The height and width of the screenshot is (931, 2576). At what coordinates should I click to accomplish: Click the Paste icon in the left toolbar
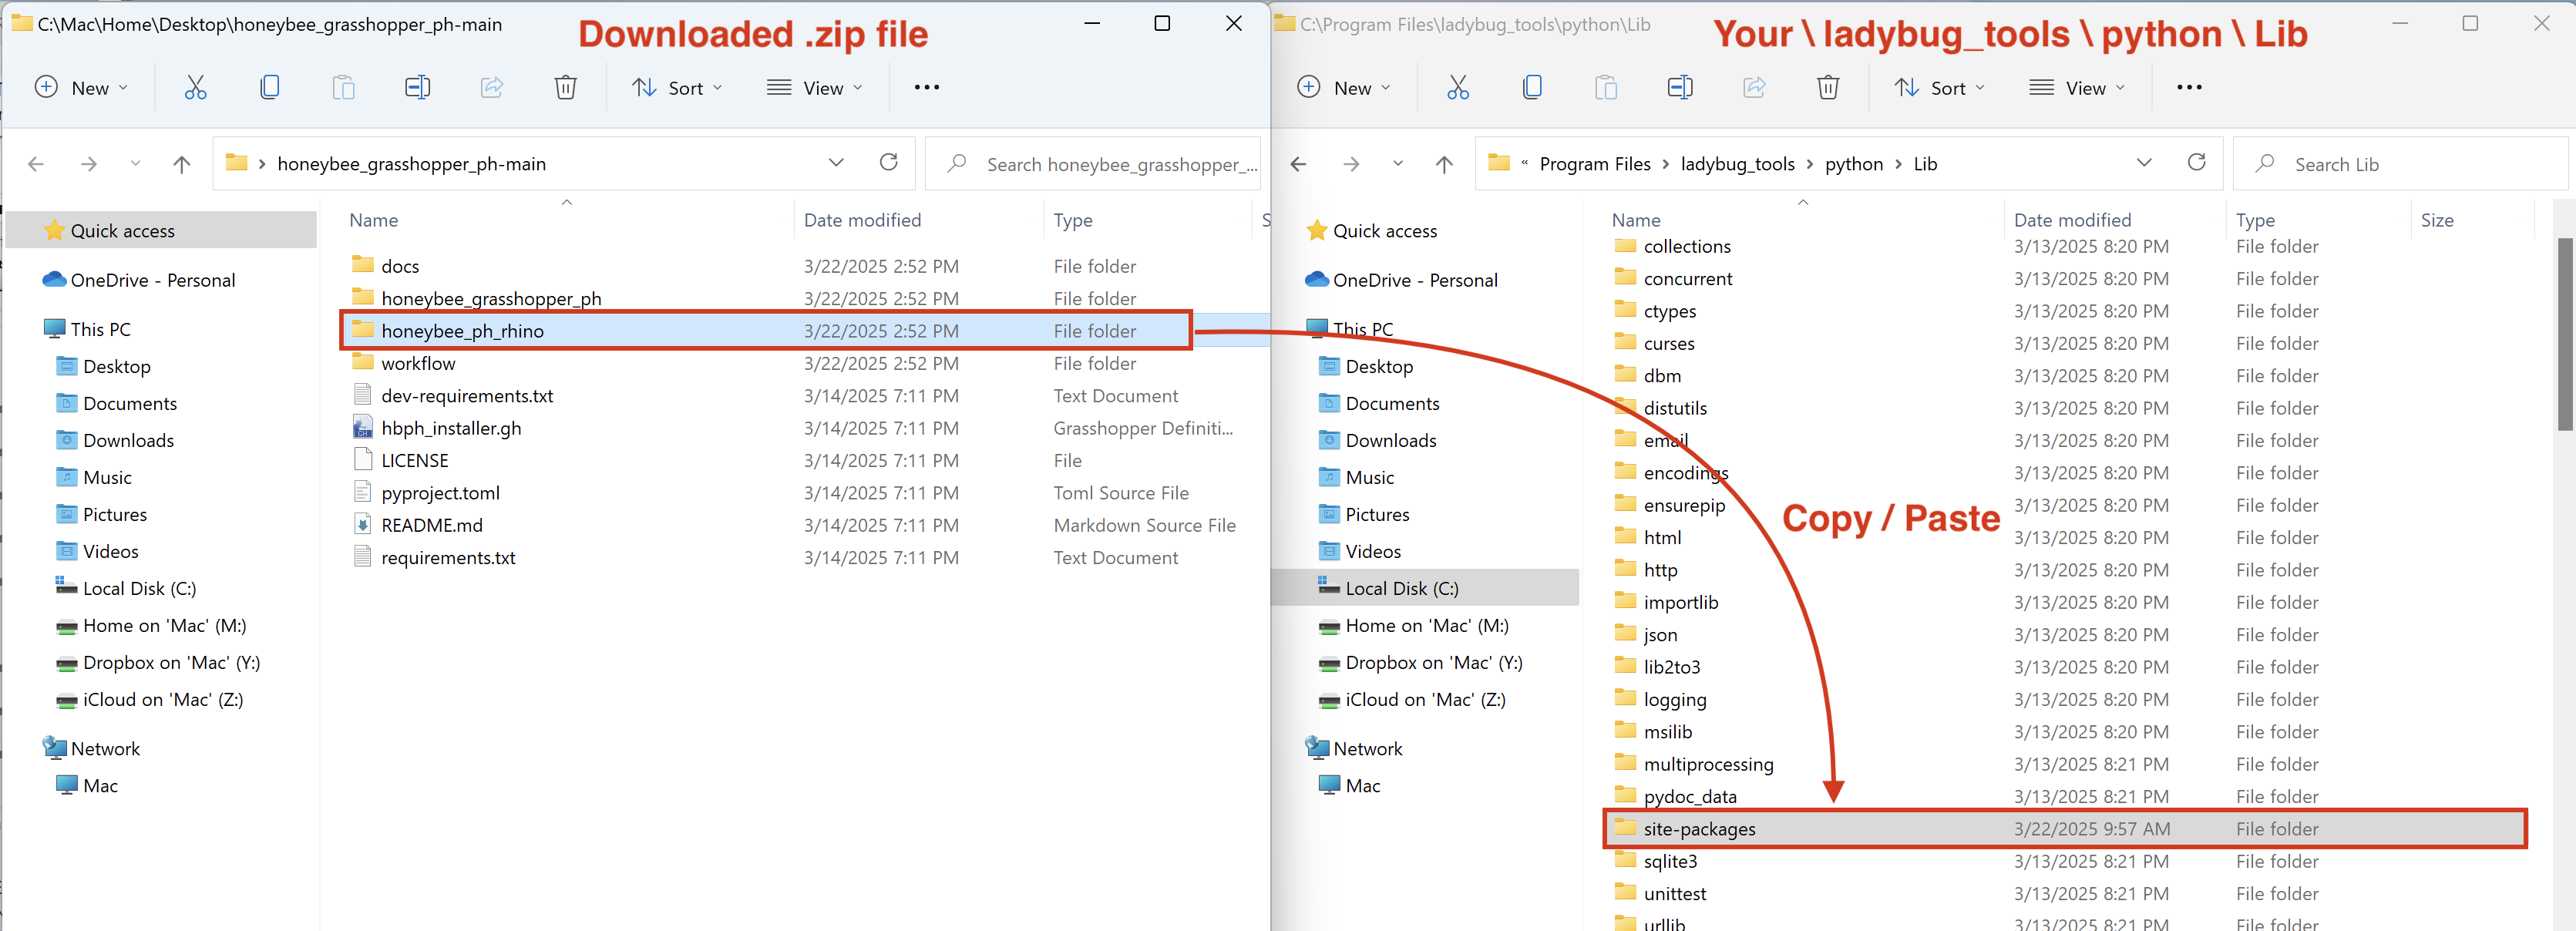343,87
